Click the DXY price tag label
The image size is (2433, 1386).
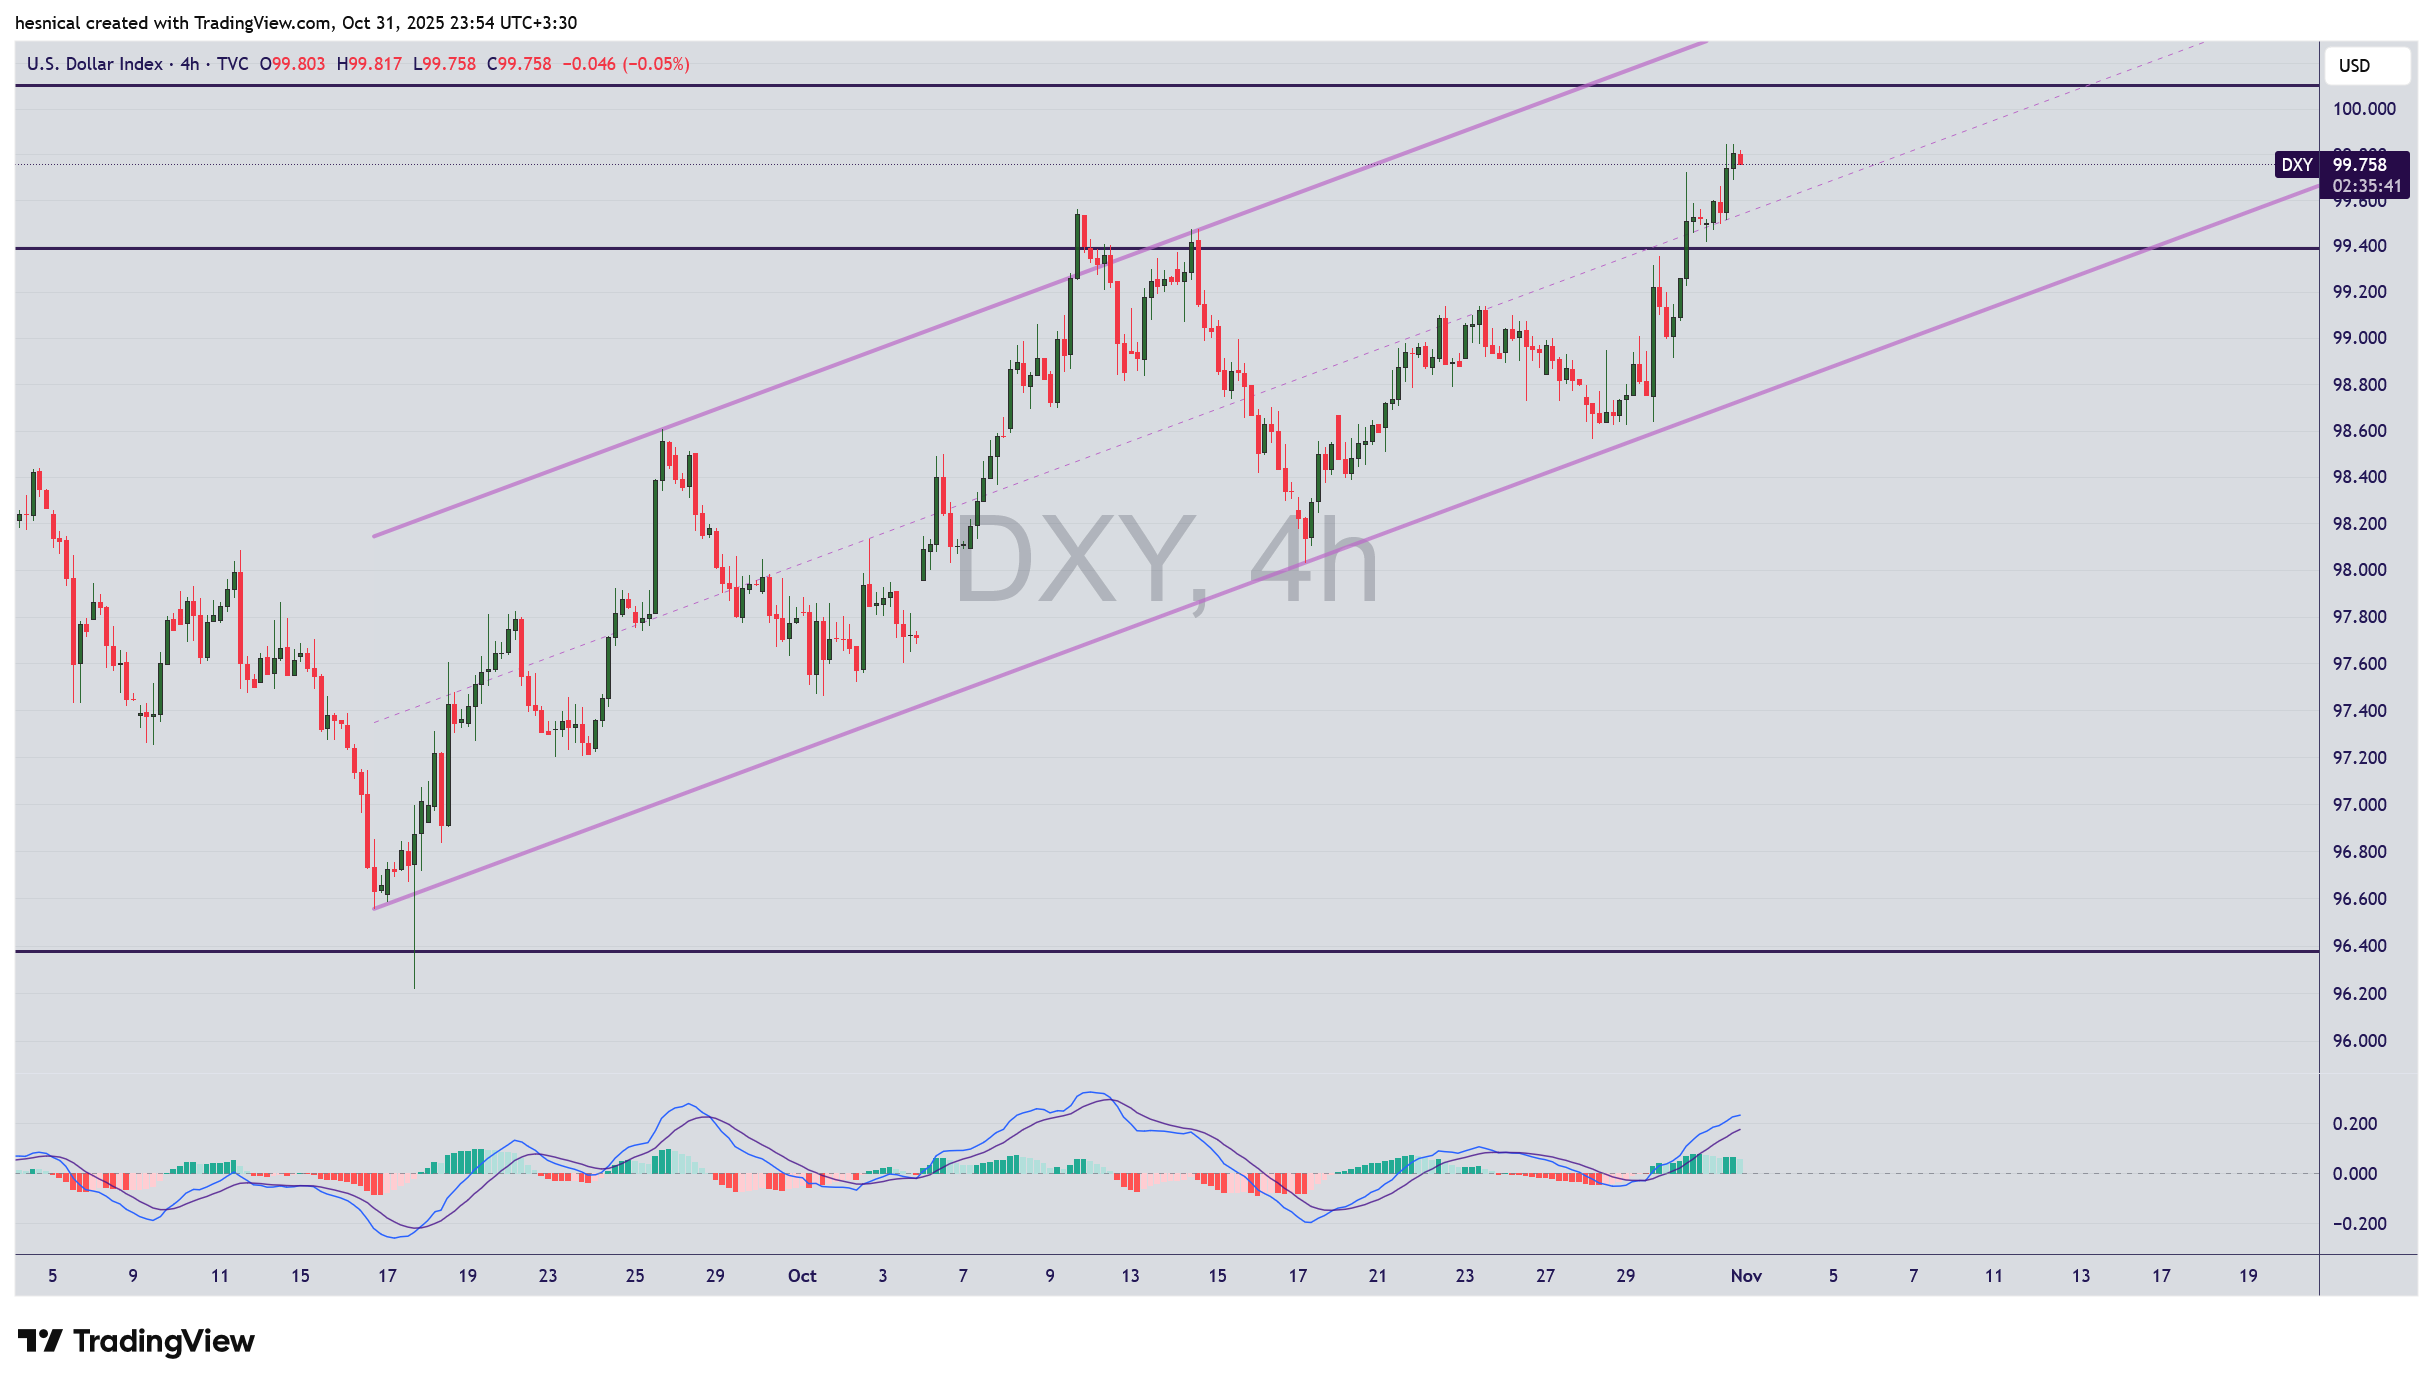click(x=2296, y=165)
